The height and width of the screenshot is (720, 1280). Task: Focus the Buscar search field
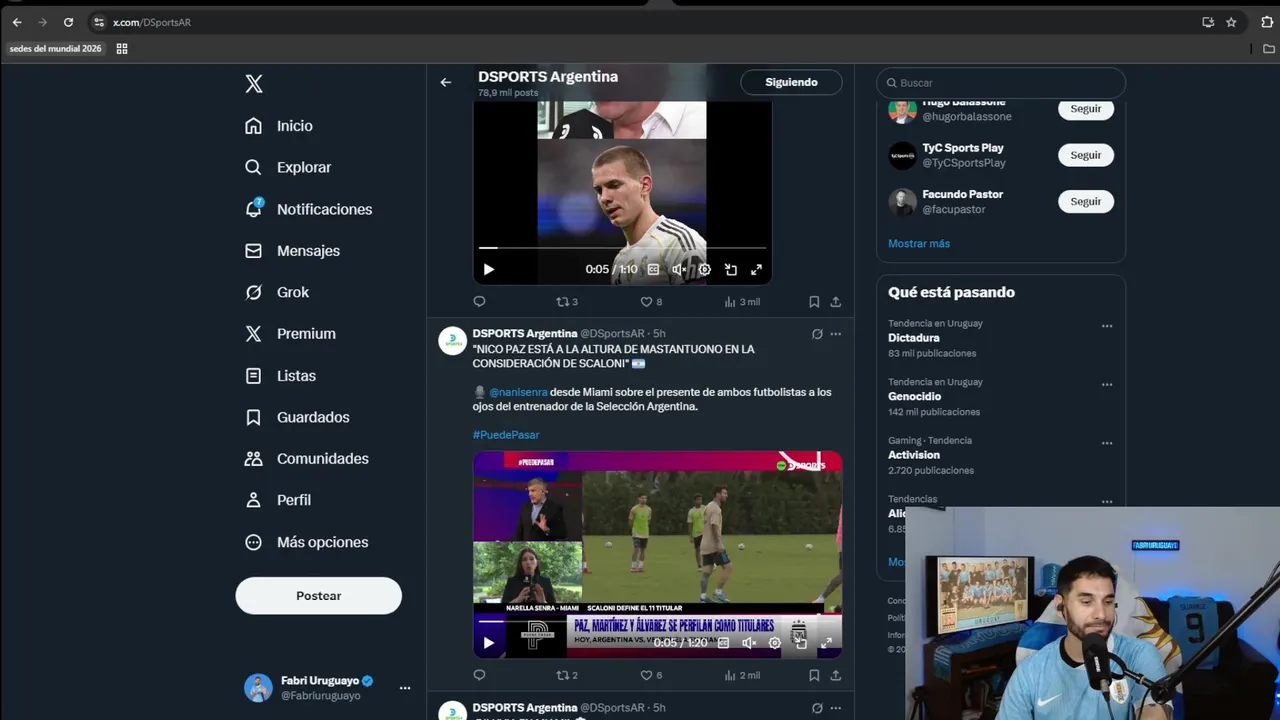[x=1001, y=83]
